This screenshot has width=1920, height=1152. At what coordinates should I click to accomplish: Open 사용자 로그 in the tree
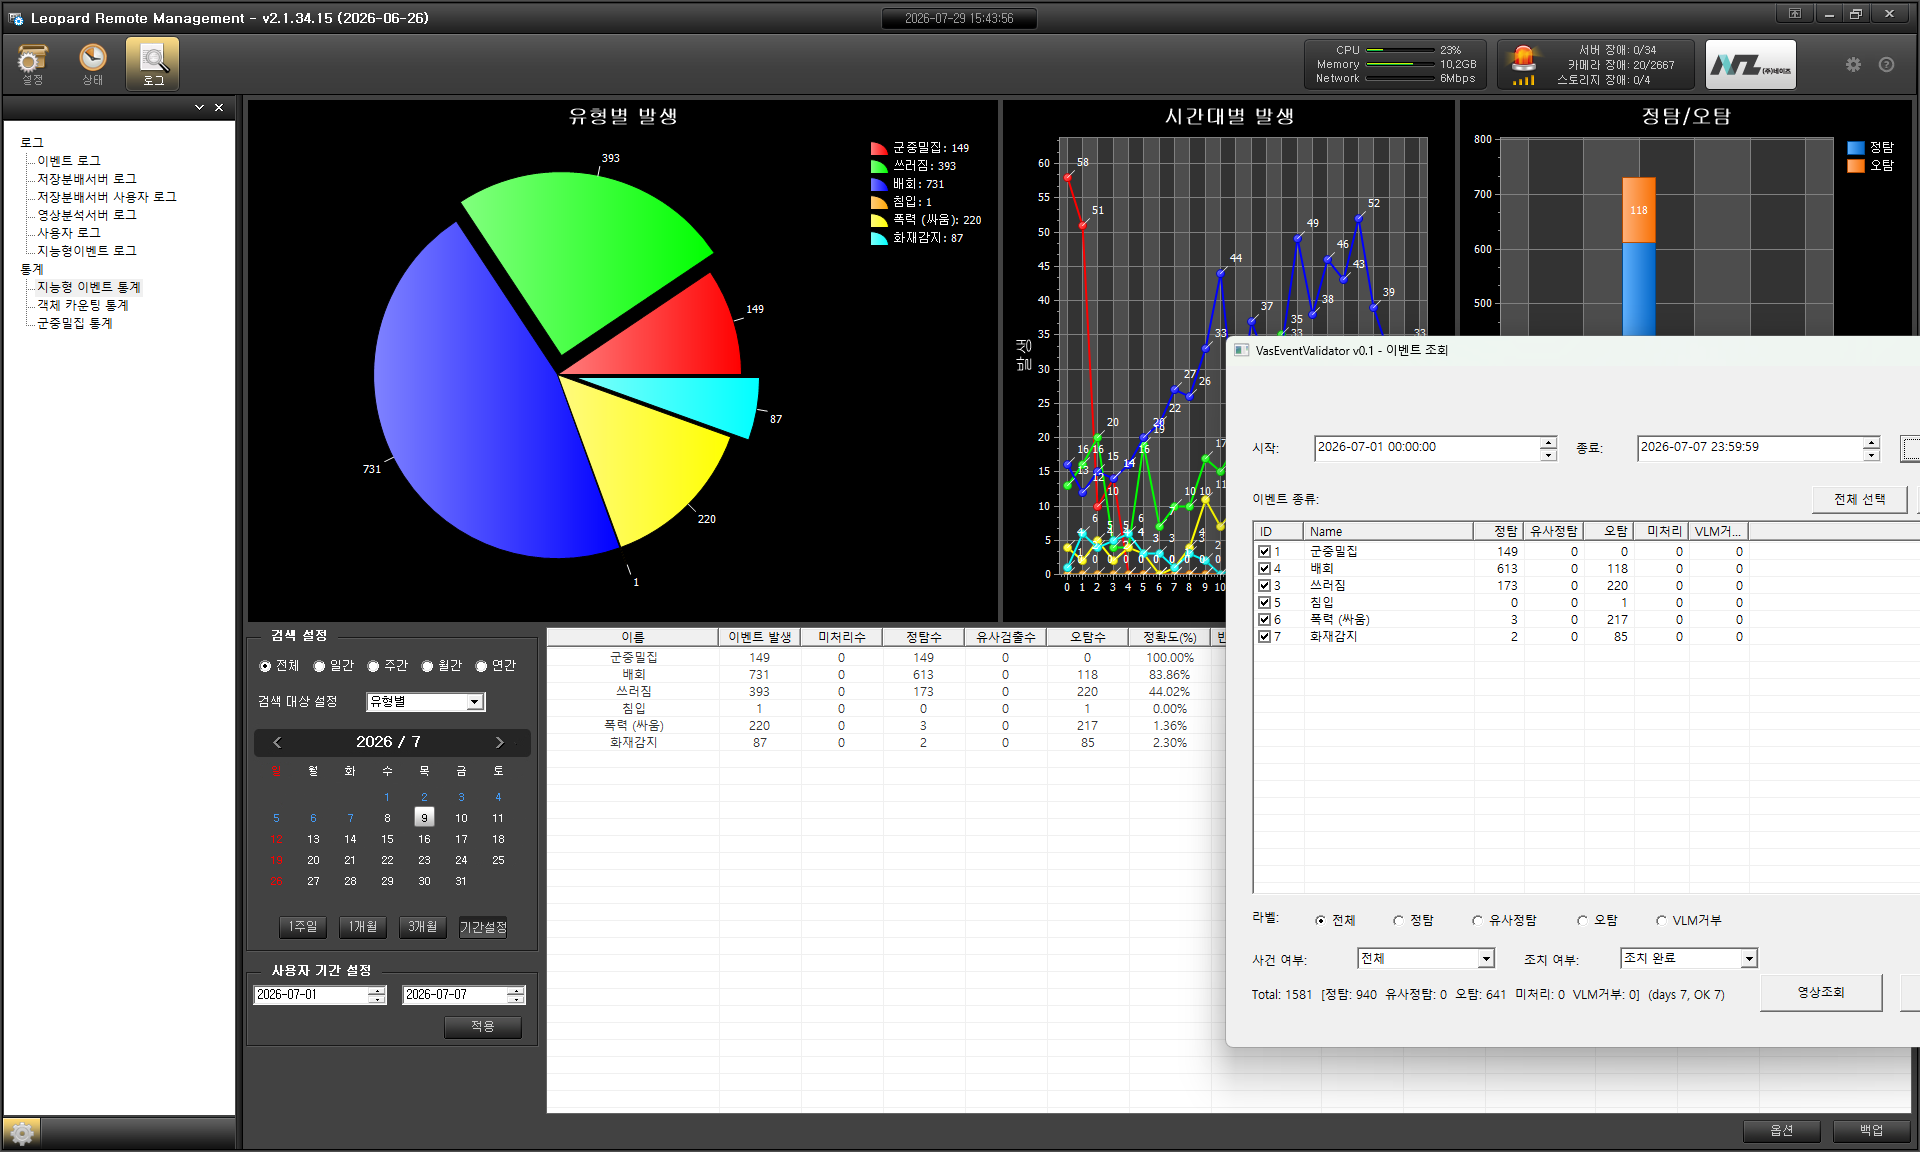(x=69, y=233)
